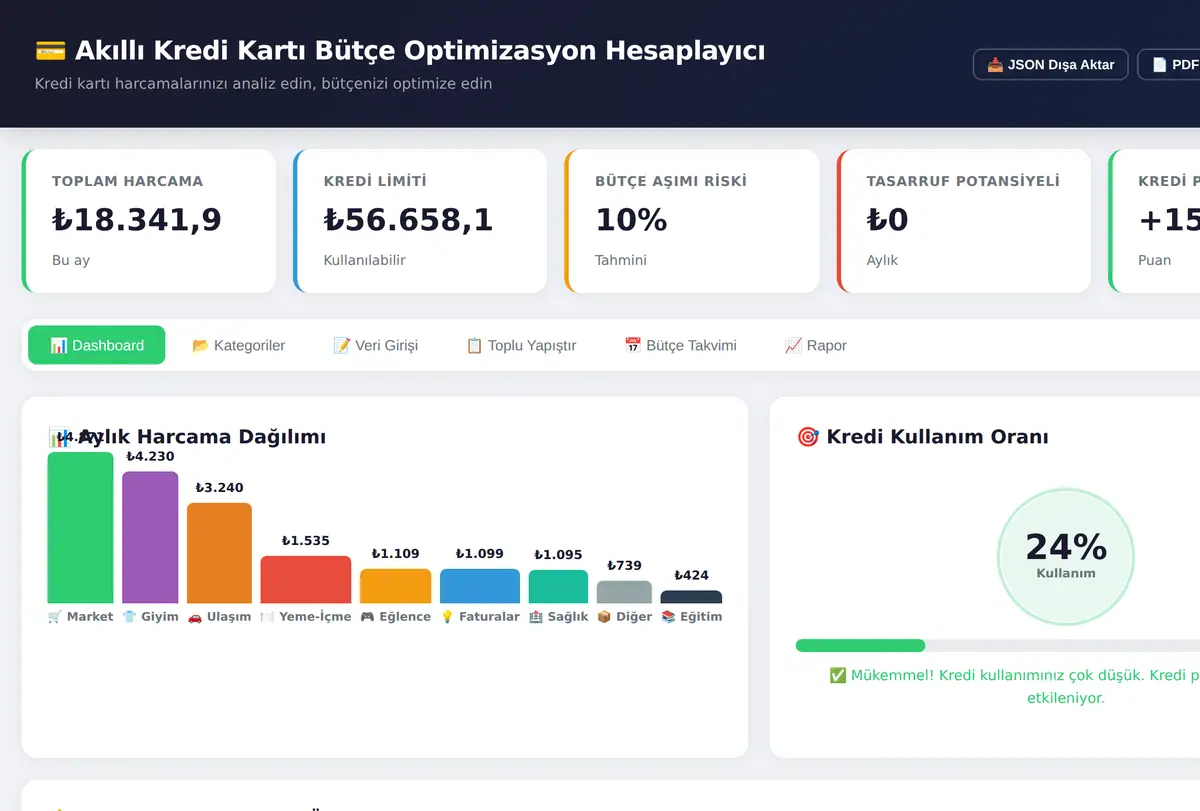Click the shopping cart icon beside Market

(x=55, y=617)
